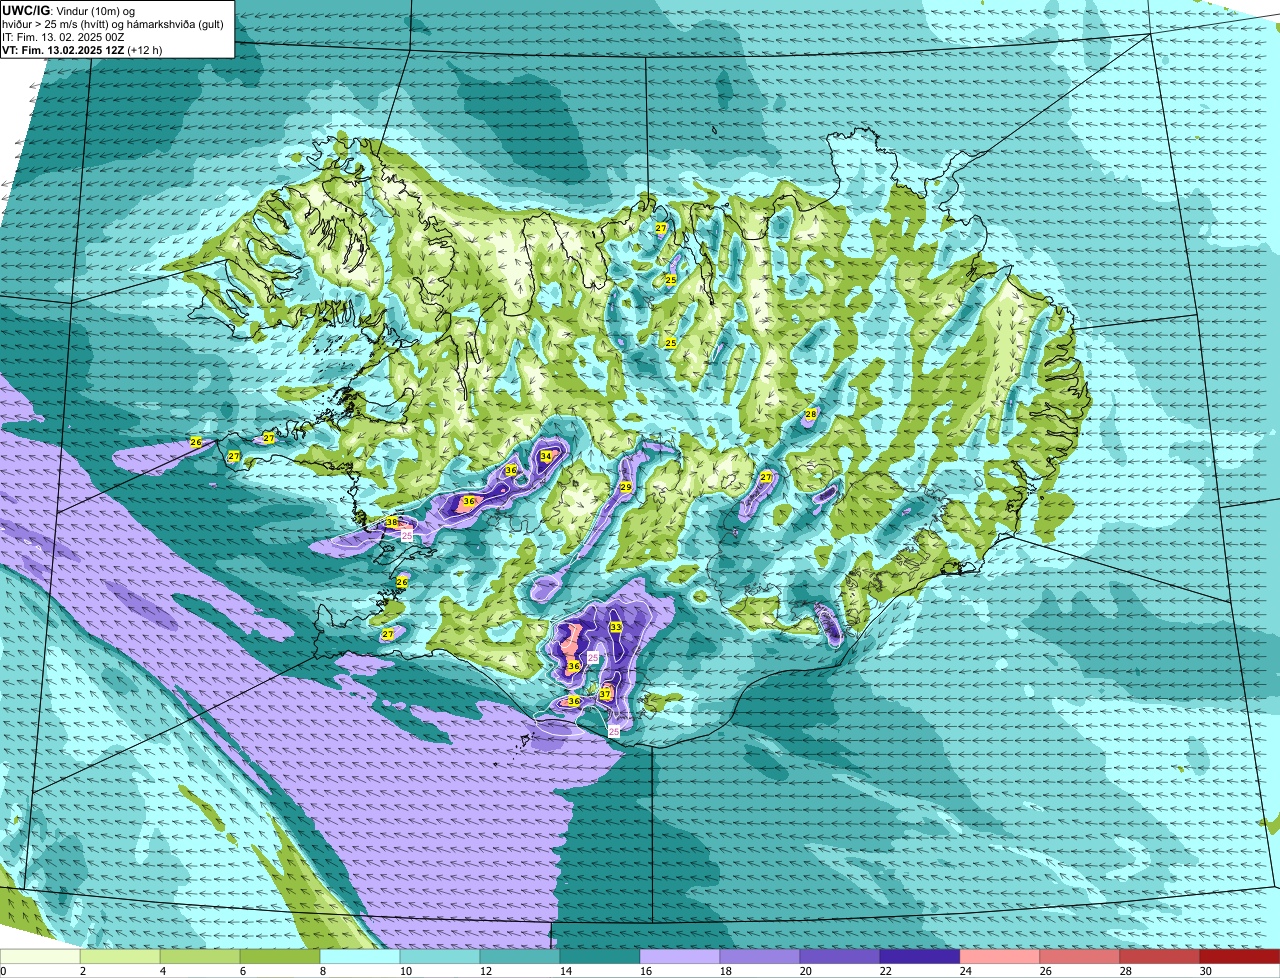This screenshot has width=1280, height=978.
Task: Click the legend swatch between 2 and 4
Action: click(120, 956)
